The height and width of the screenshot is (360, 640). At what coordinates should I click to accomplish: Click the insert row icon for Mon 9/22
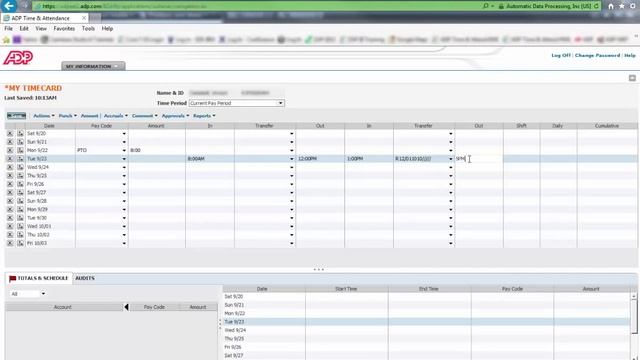(x=20, y=150)
